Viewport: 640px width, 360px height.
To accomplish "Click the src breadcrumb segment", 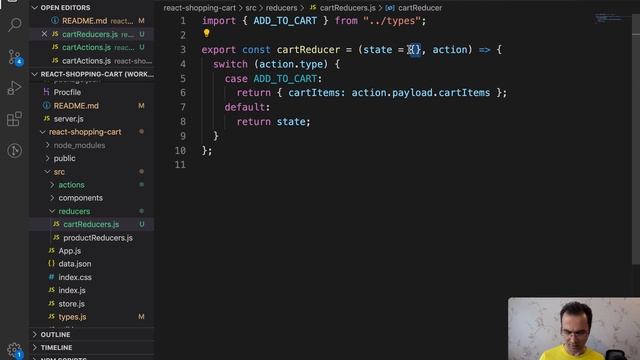I will tap(251, 8).
